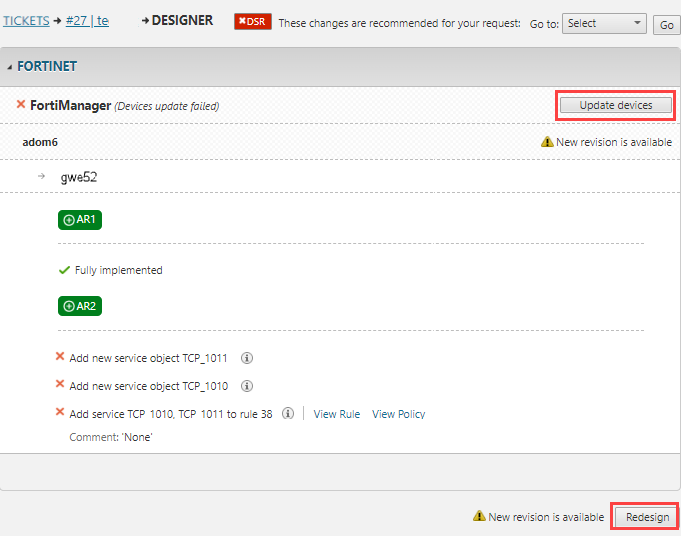Click the Go button
Screen dimensions: 681x536
tap(666, 25)
